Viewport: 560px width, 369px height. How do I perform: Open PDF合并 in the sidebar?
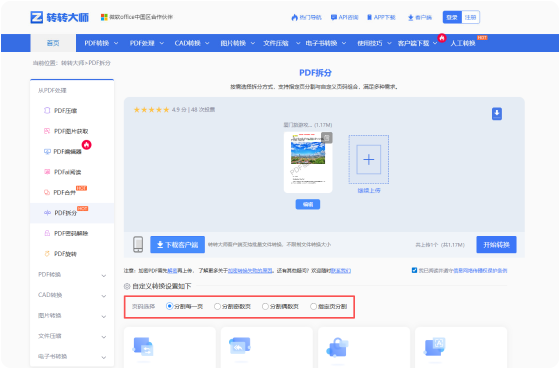tap(65, 193)
